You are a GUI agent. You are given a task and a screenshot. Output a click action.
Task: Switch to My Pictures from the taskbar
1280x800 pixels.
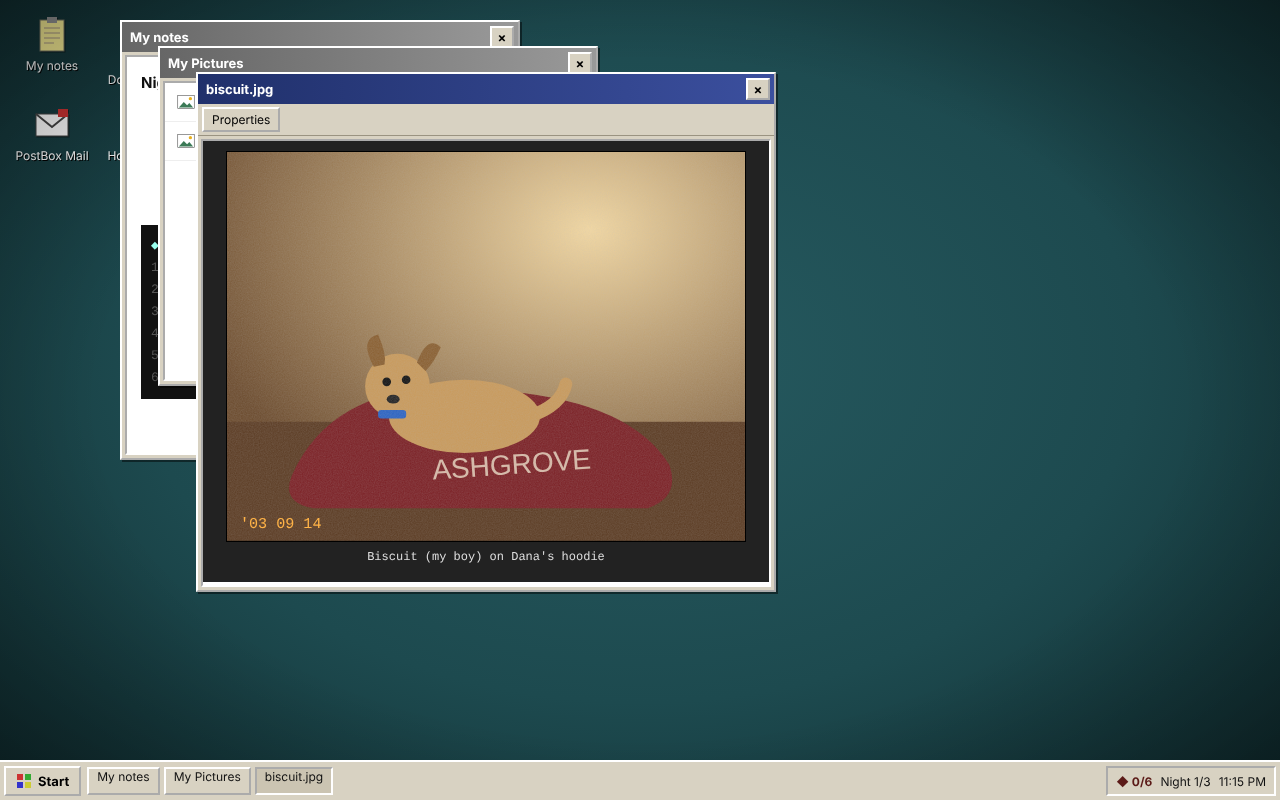207,780
